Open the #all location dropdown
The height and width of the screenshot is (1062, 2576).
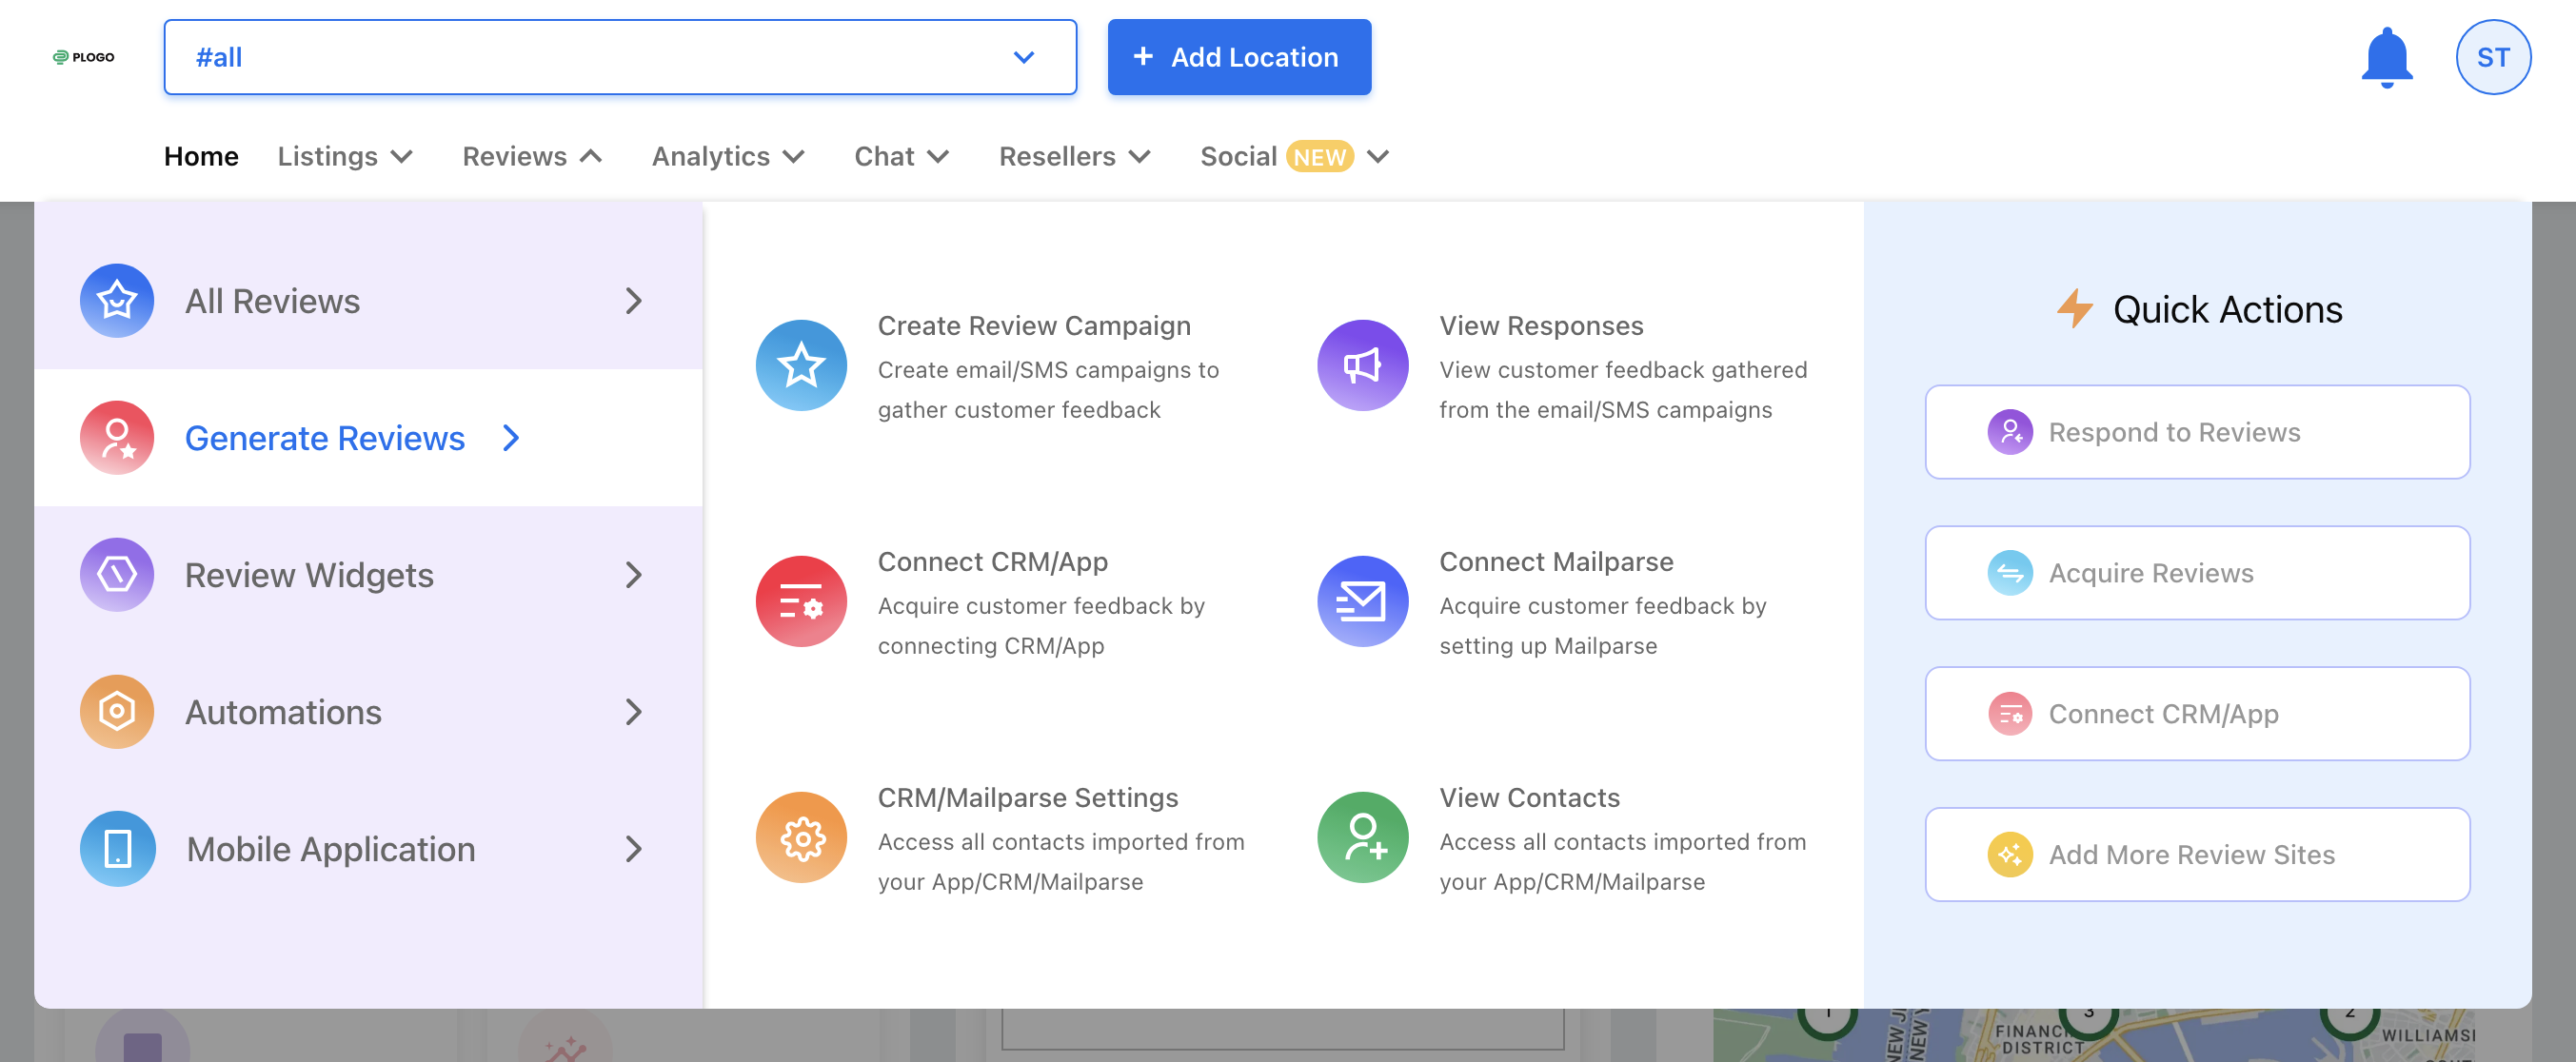click(x=620, y=57)
